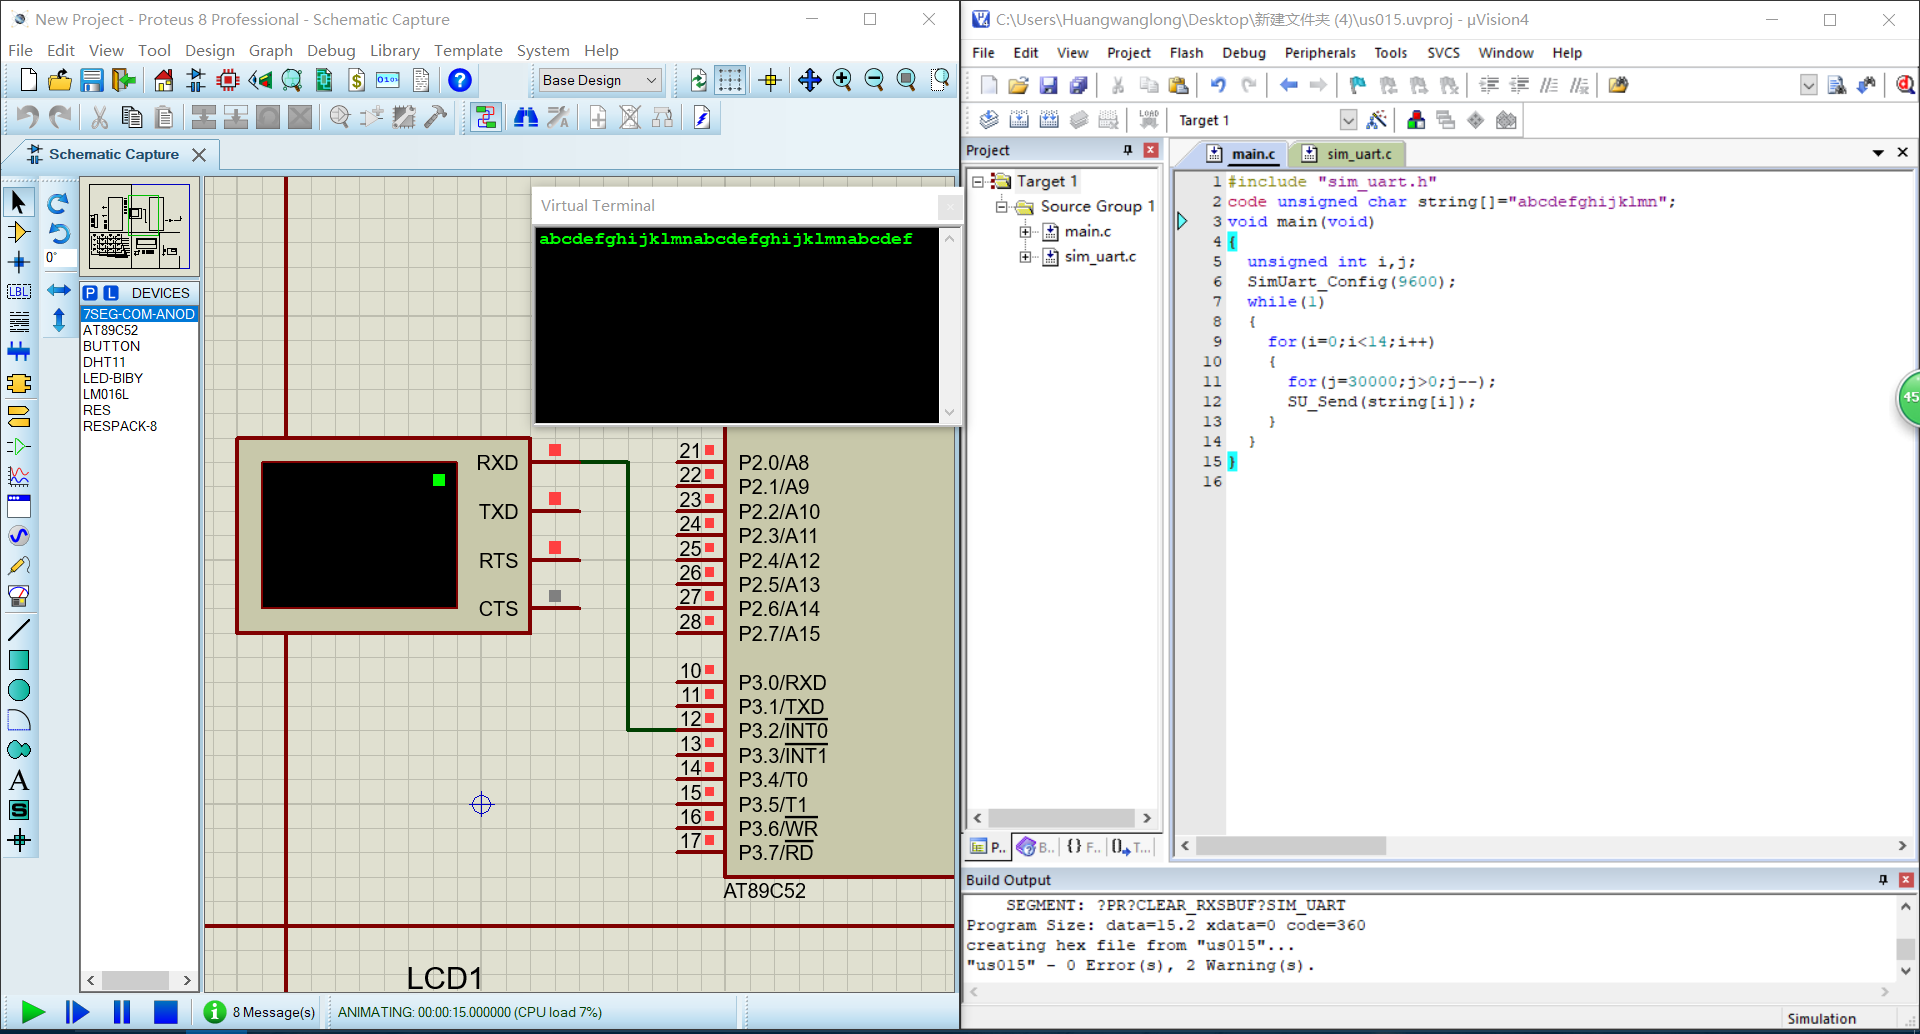Select the 2D Graphics Text tool

point(18,781)
